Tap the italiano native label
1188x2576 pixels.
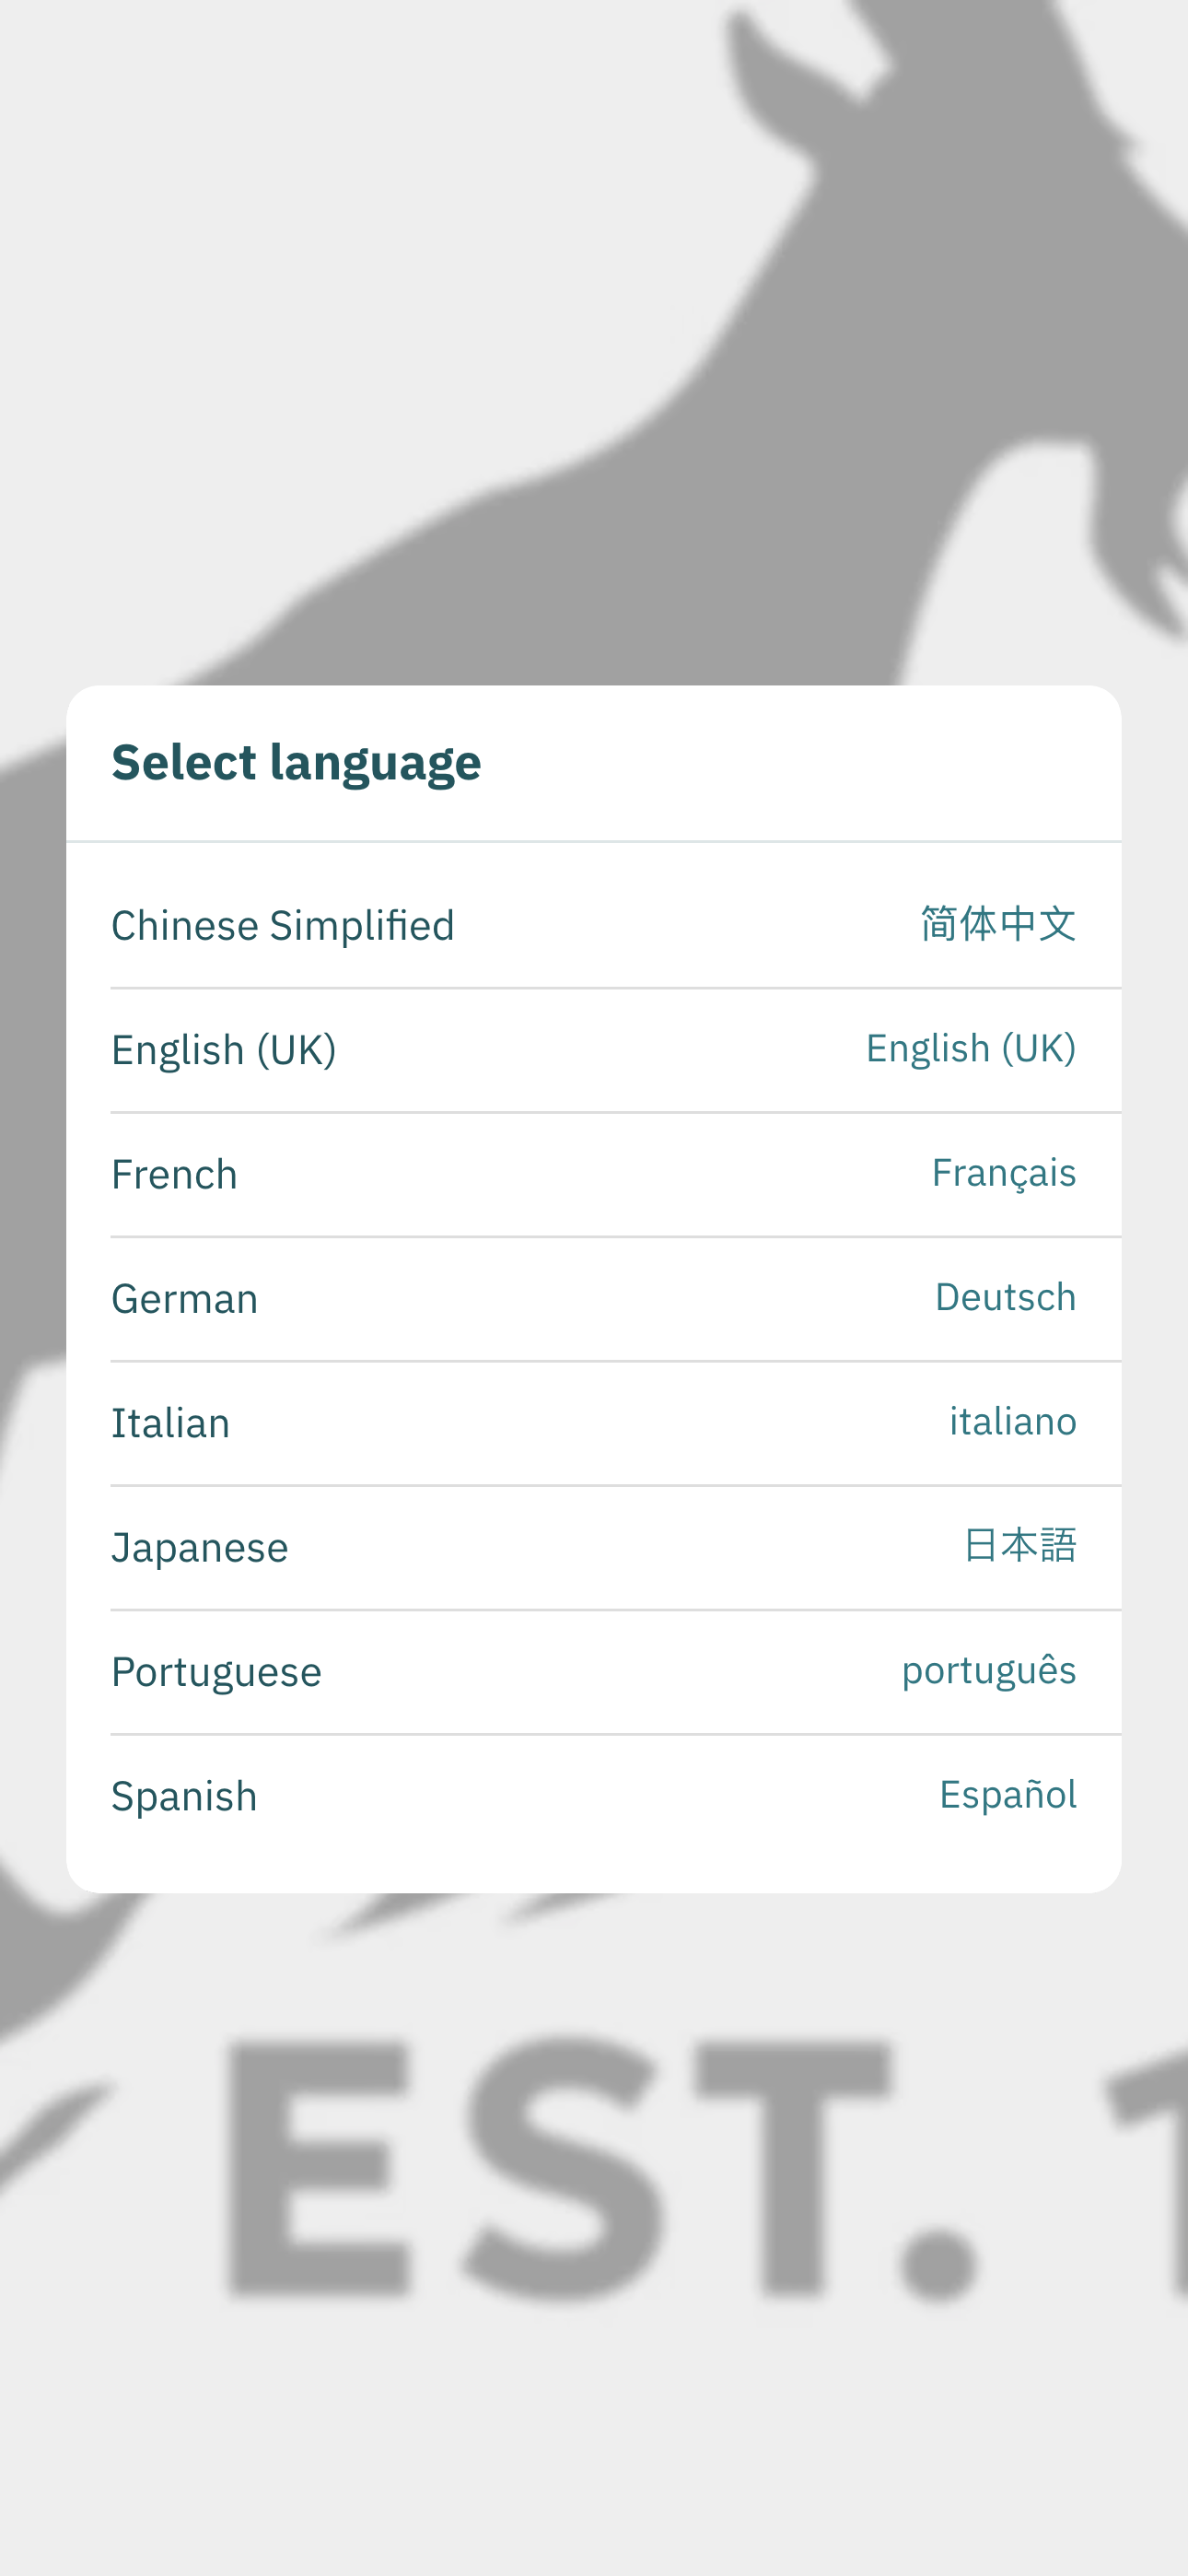(1013, 1421)
